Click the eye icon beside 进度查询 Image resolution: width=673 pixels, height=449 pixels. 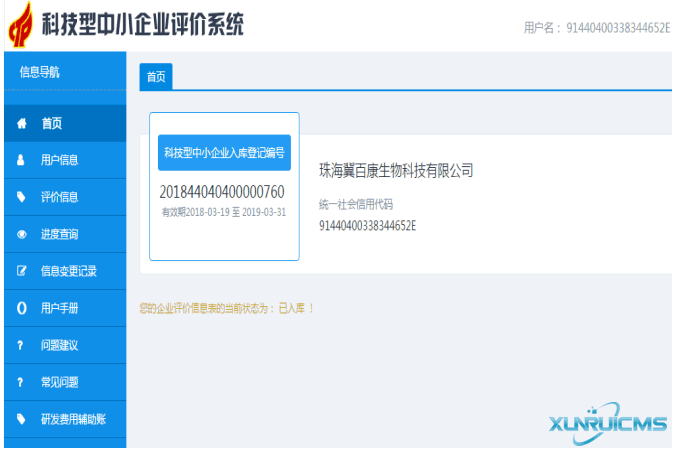[x=21, y=235]
